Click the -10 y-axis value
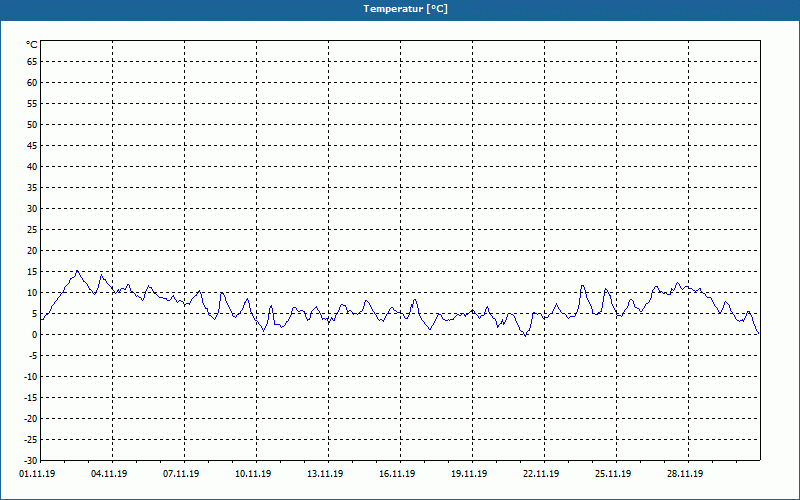This screenshot has width=800, height=500. click(31, 377)
